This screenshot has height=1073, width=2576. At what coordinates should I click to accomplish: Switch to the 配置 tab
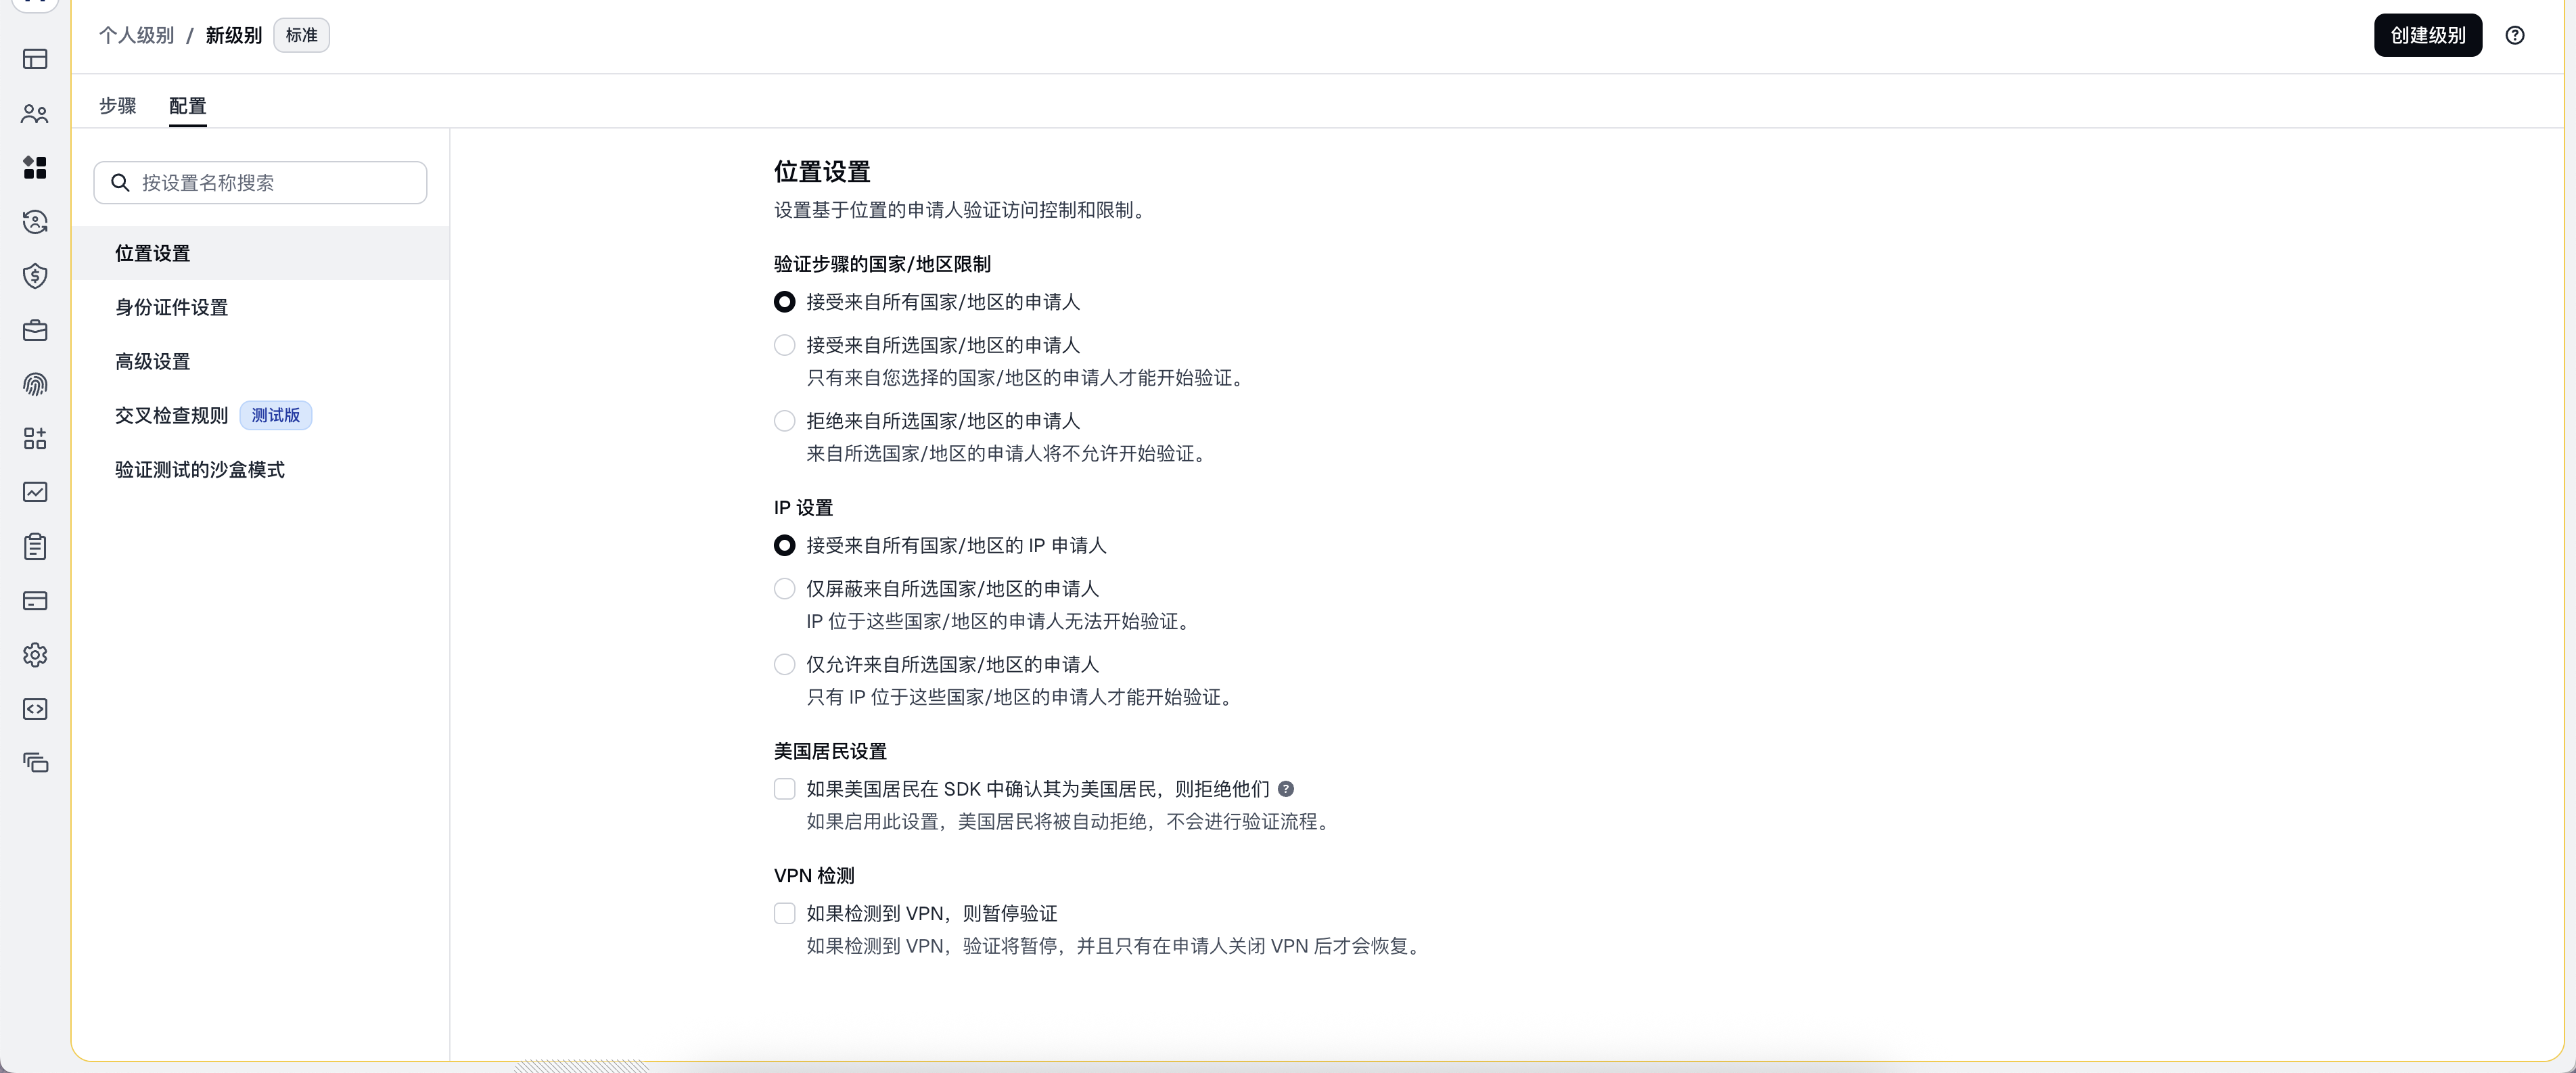click(x=188, y=106)
